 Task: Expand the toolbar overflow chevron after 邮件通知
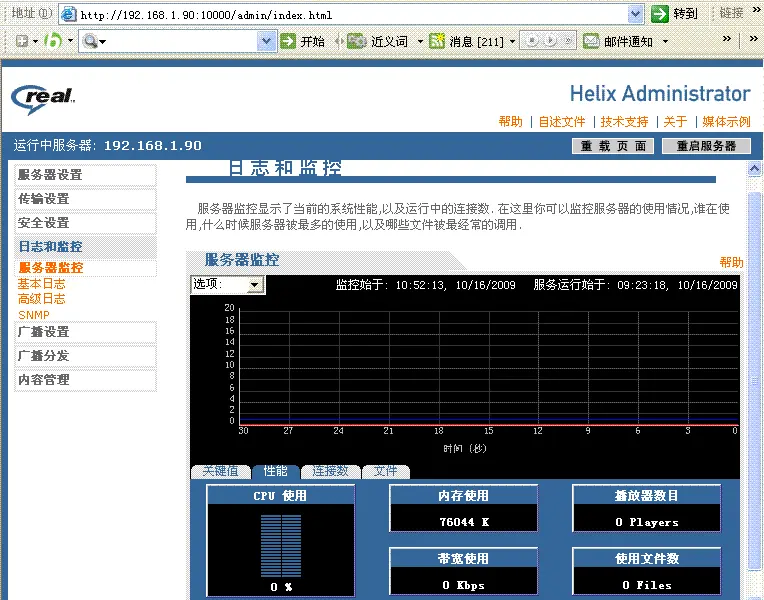[726, 39]
